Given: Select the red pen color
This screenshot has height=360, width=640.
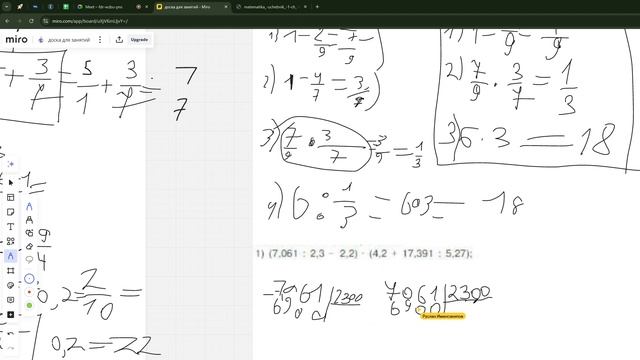Looking at the screenshot, I should pos(29,292).
